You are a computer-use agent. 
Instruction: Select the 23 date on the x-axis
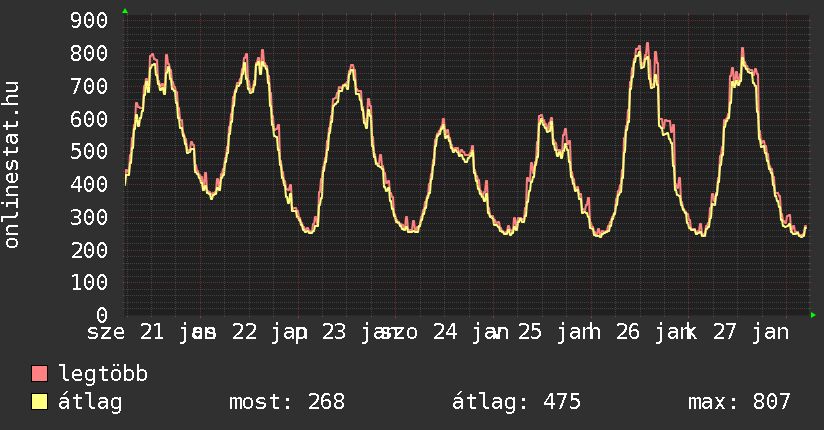point(336,333)
